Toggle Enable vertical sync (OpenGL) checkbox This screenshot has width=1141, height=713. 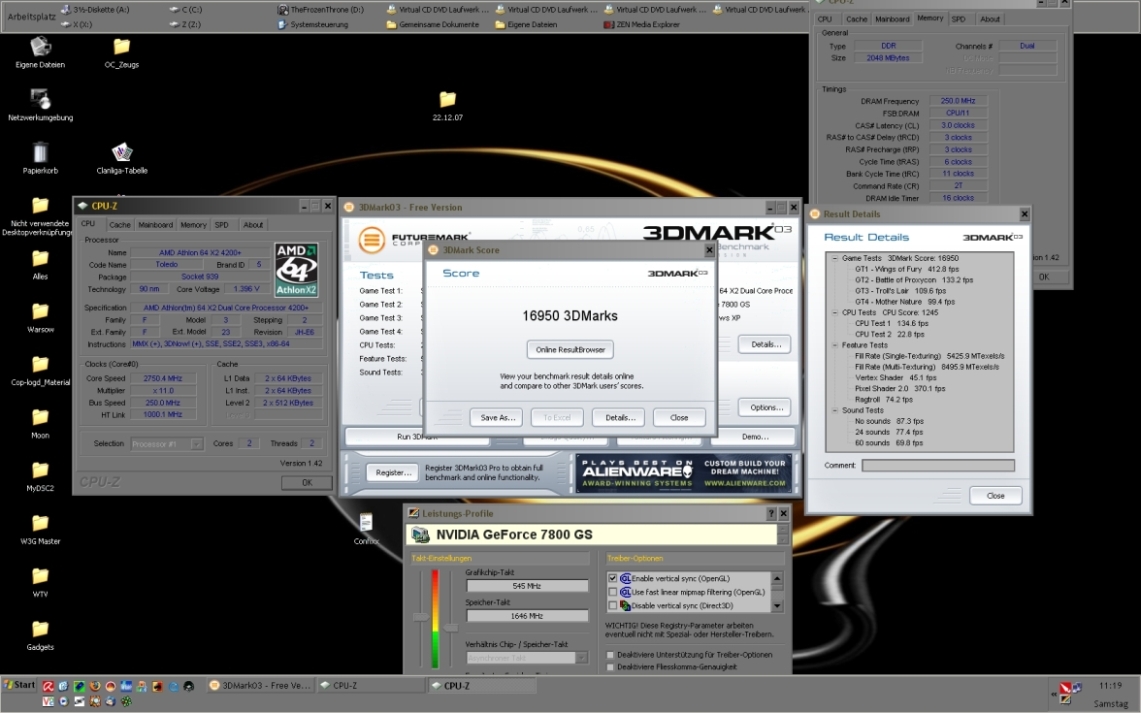[x=613, y=578]
